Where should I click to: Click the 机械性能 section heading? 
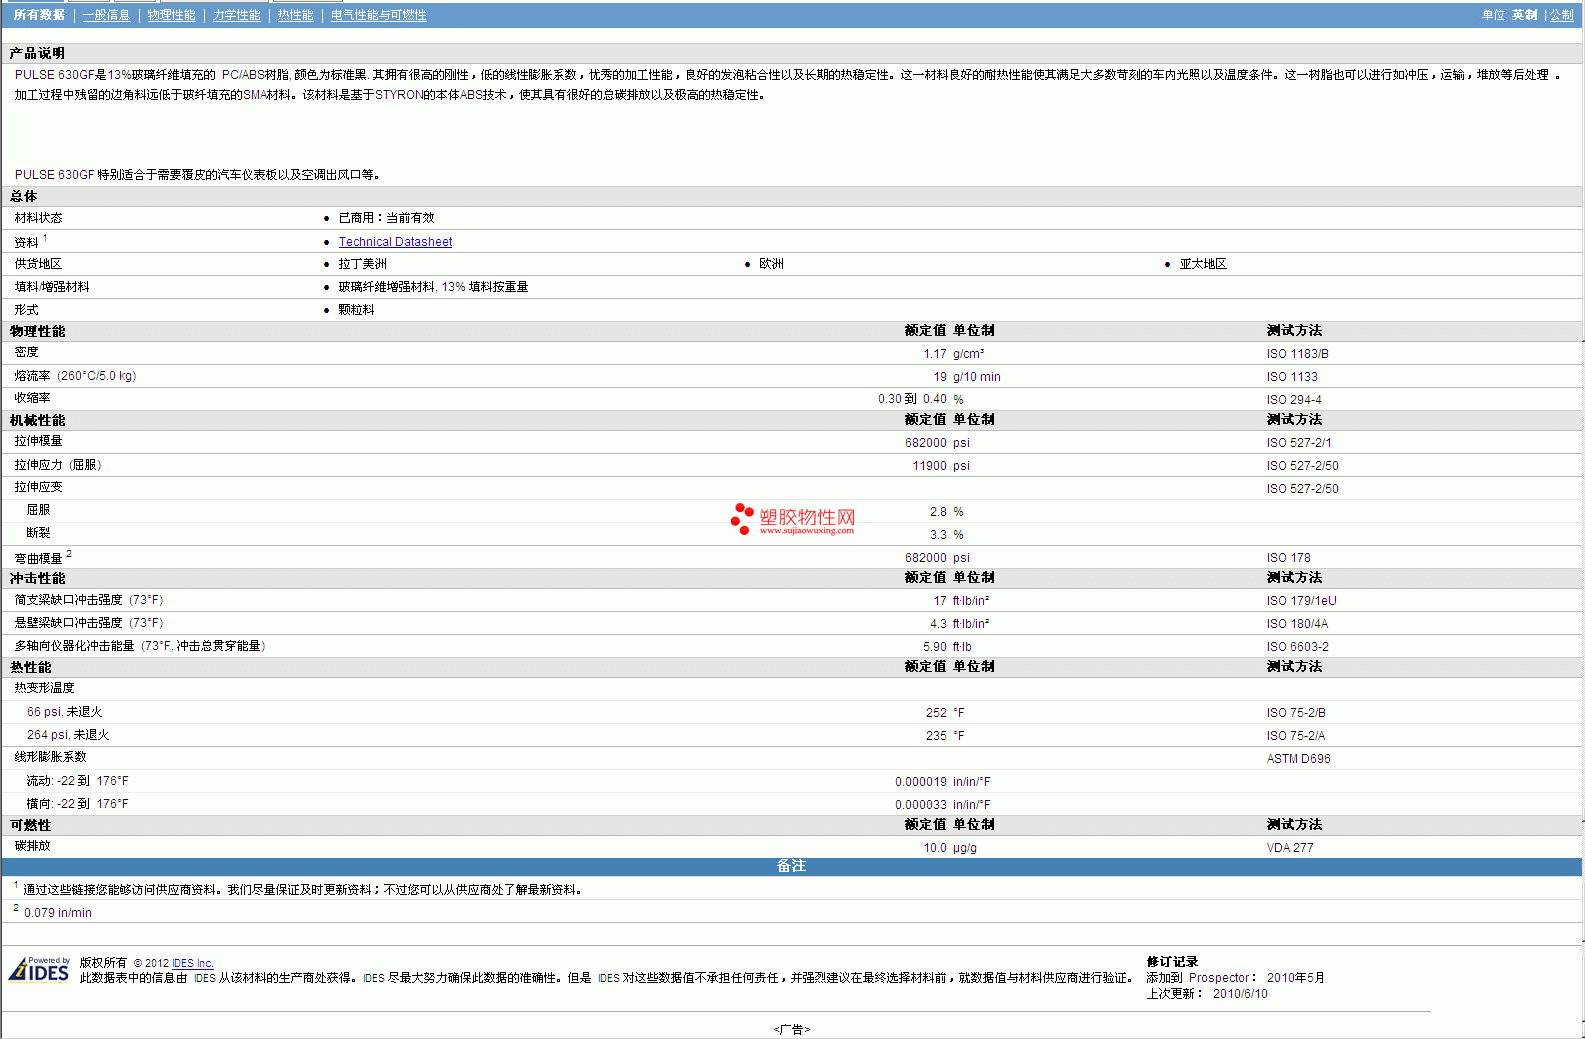pos(37,421)
